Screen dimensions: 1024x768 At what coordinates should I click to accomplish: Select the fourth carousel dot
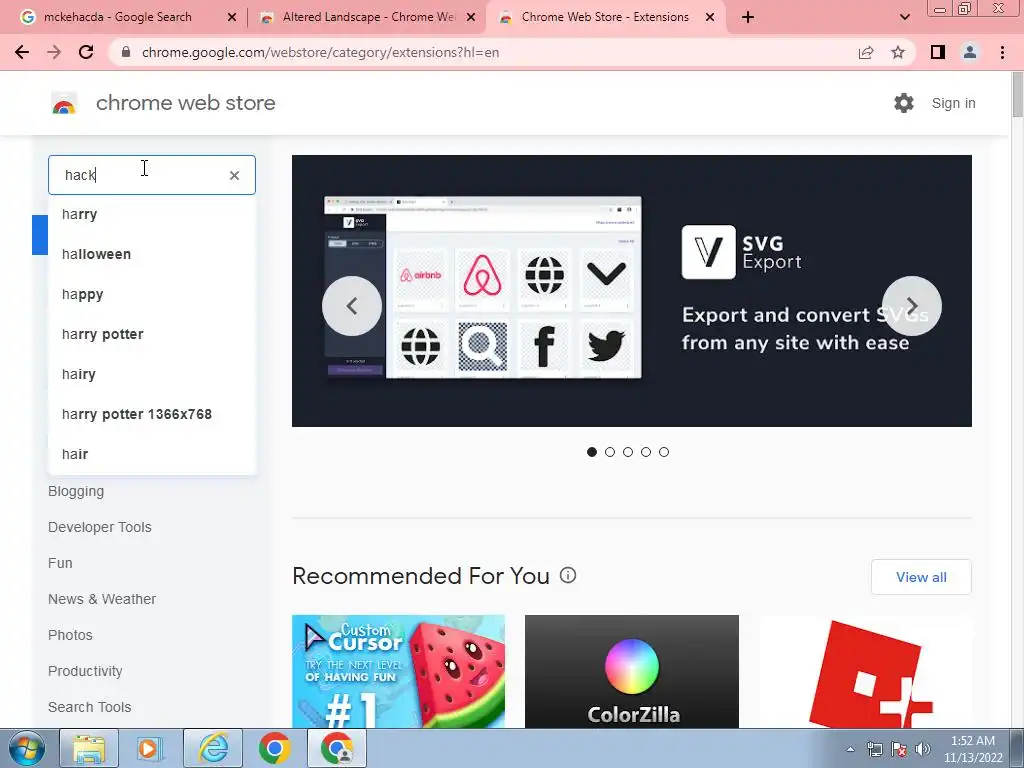click(x=646, y=452)
